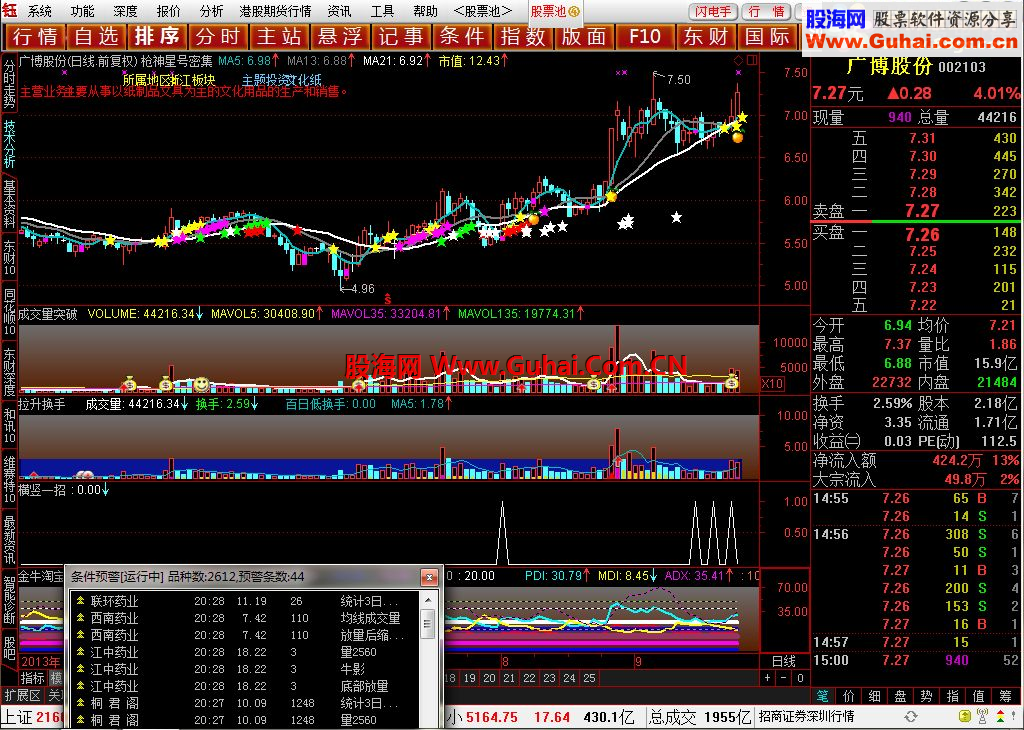Click the red-yellow-green traffic light icon
Viewport: 1024px width, 730px height.
click(998, 717)
